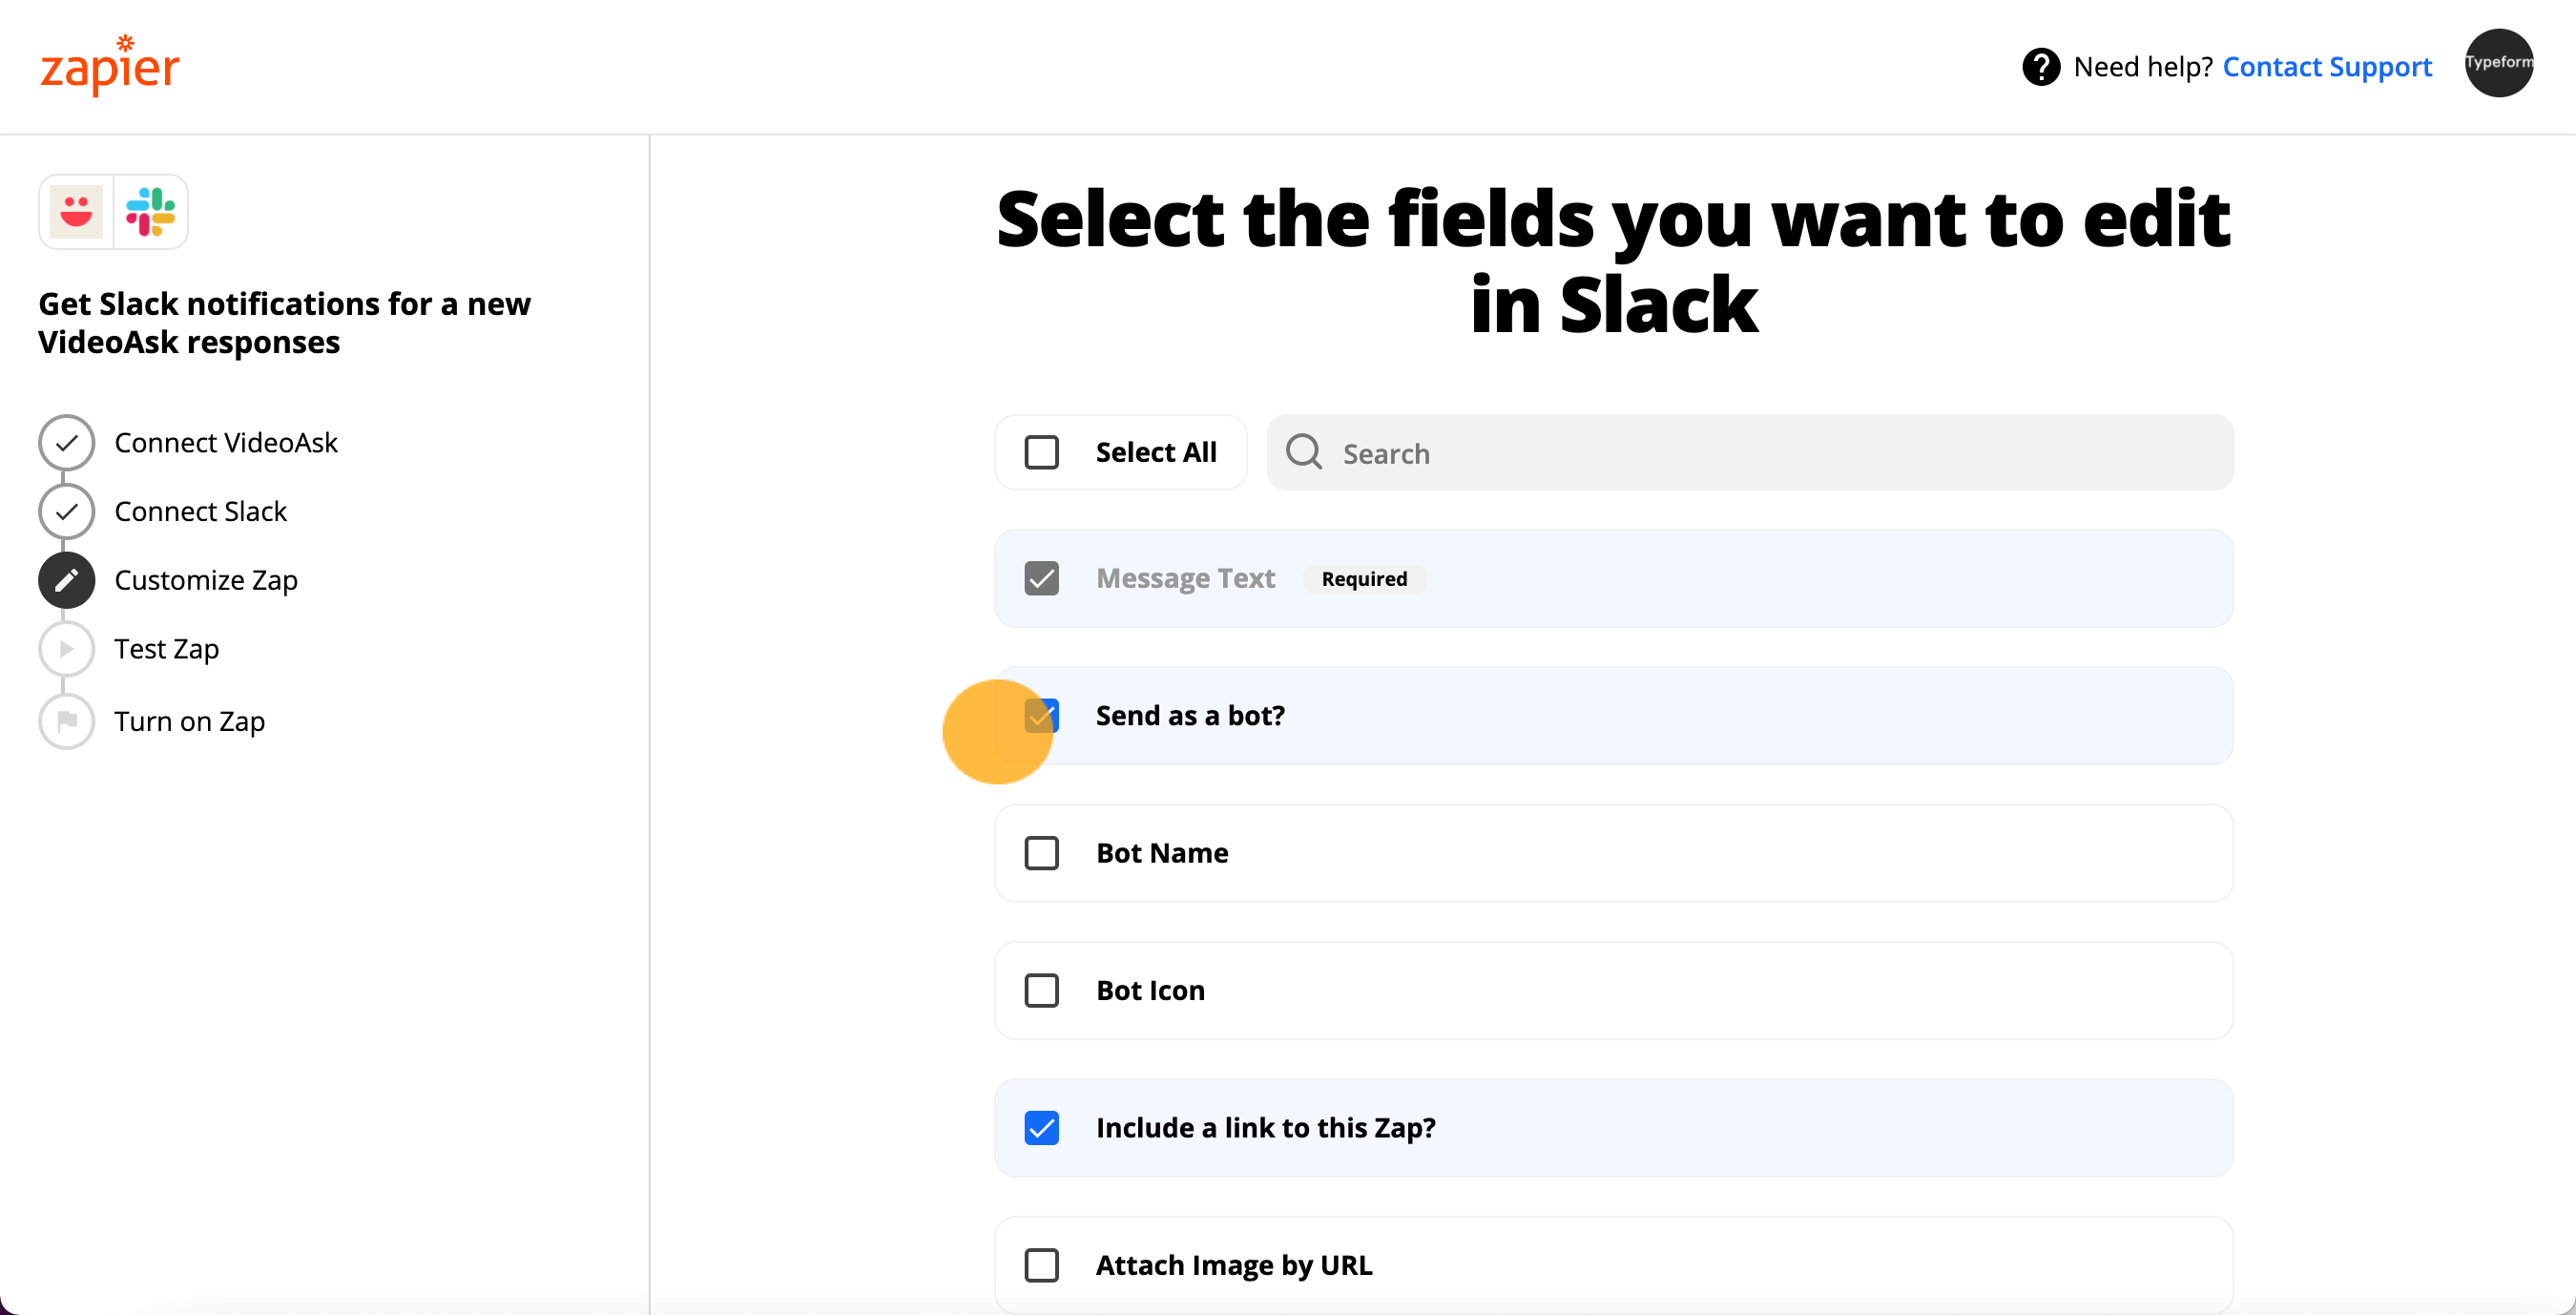The height and width of the screenshot is (1315, 2576).
Task: Click the help question mark icon
Action: pos(2041,67)
